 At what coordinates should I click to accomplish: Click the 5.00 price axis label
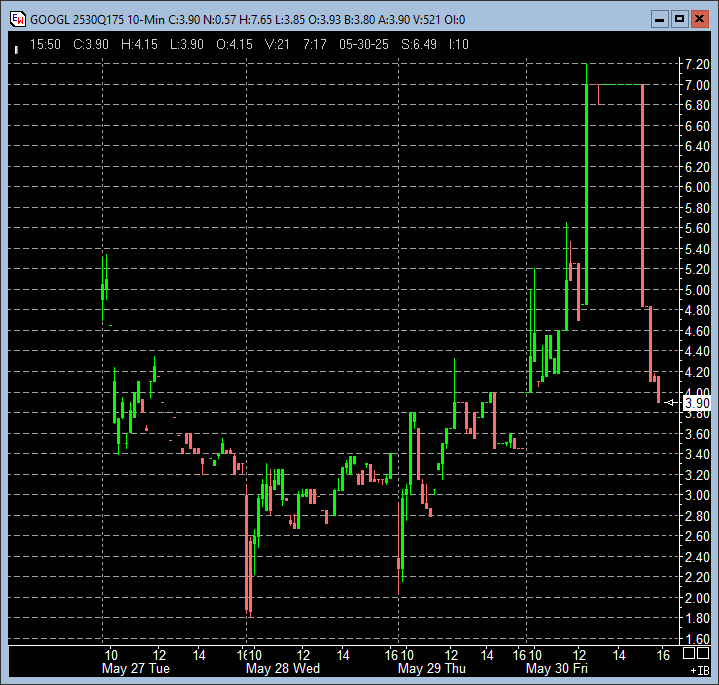(697, 290)
